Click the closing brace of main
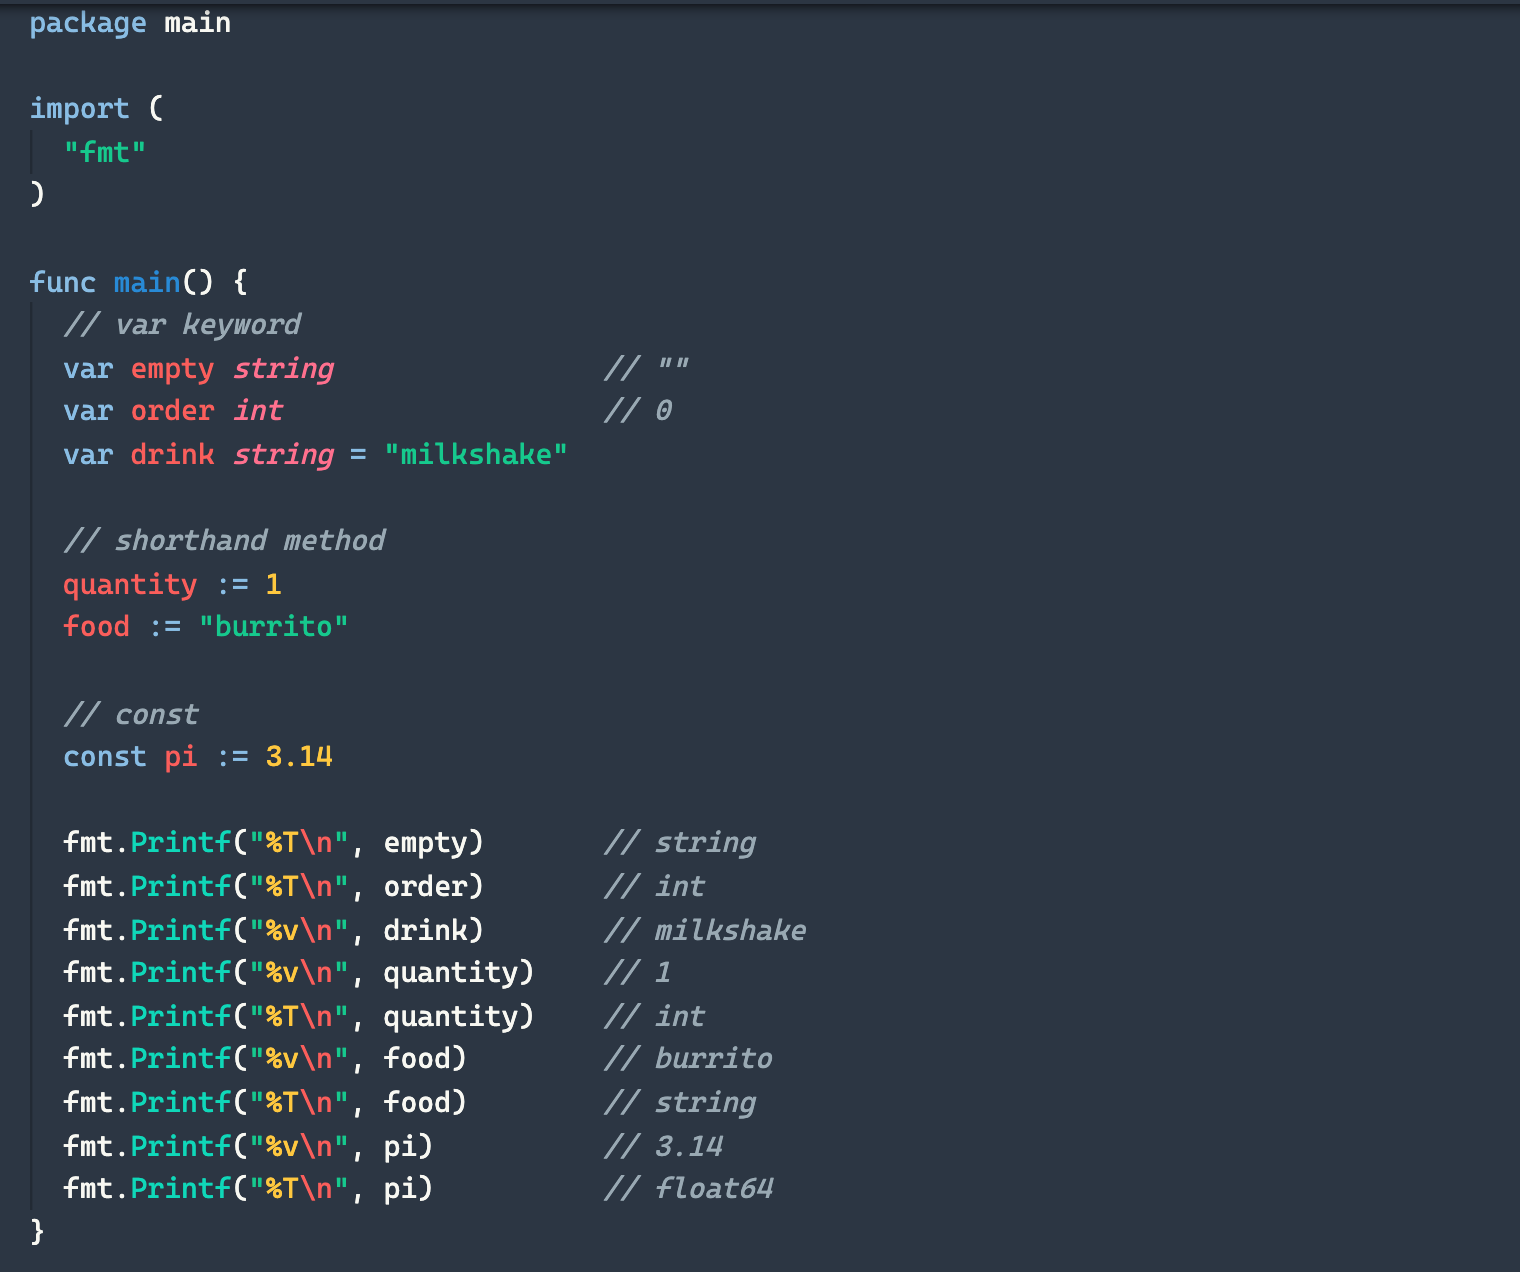Screen dimensions: 1520x1272 point(37,1231)
